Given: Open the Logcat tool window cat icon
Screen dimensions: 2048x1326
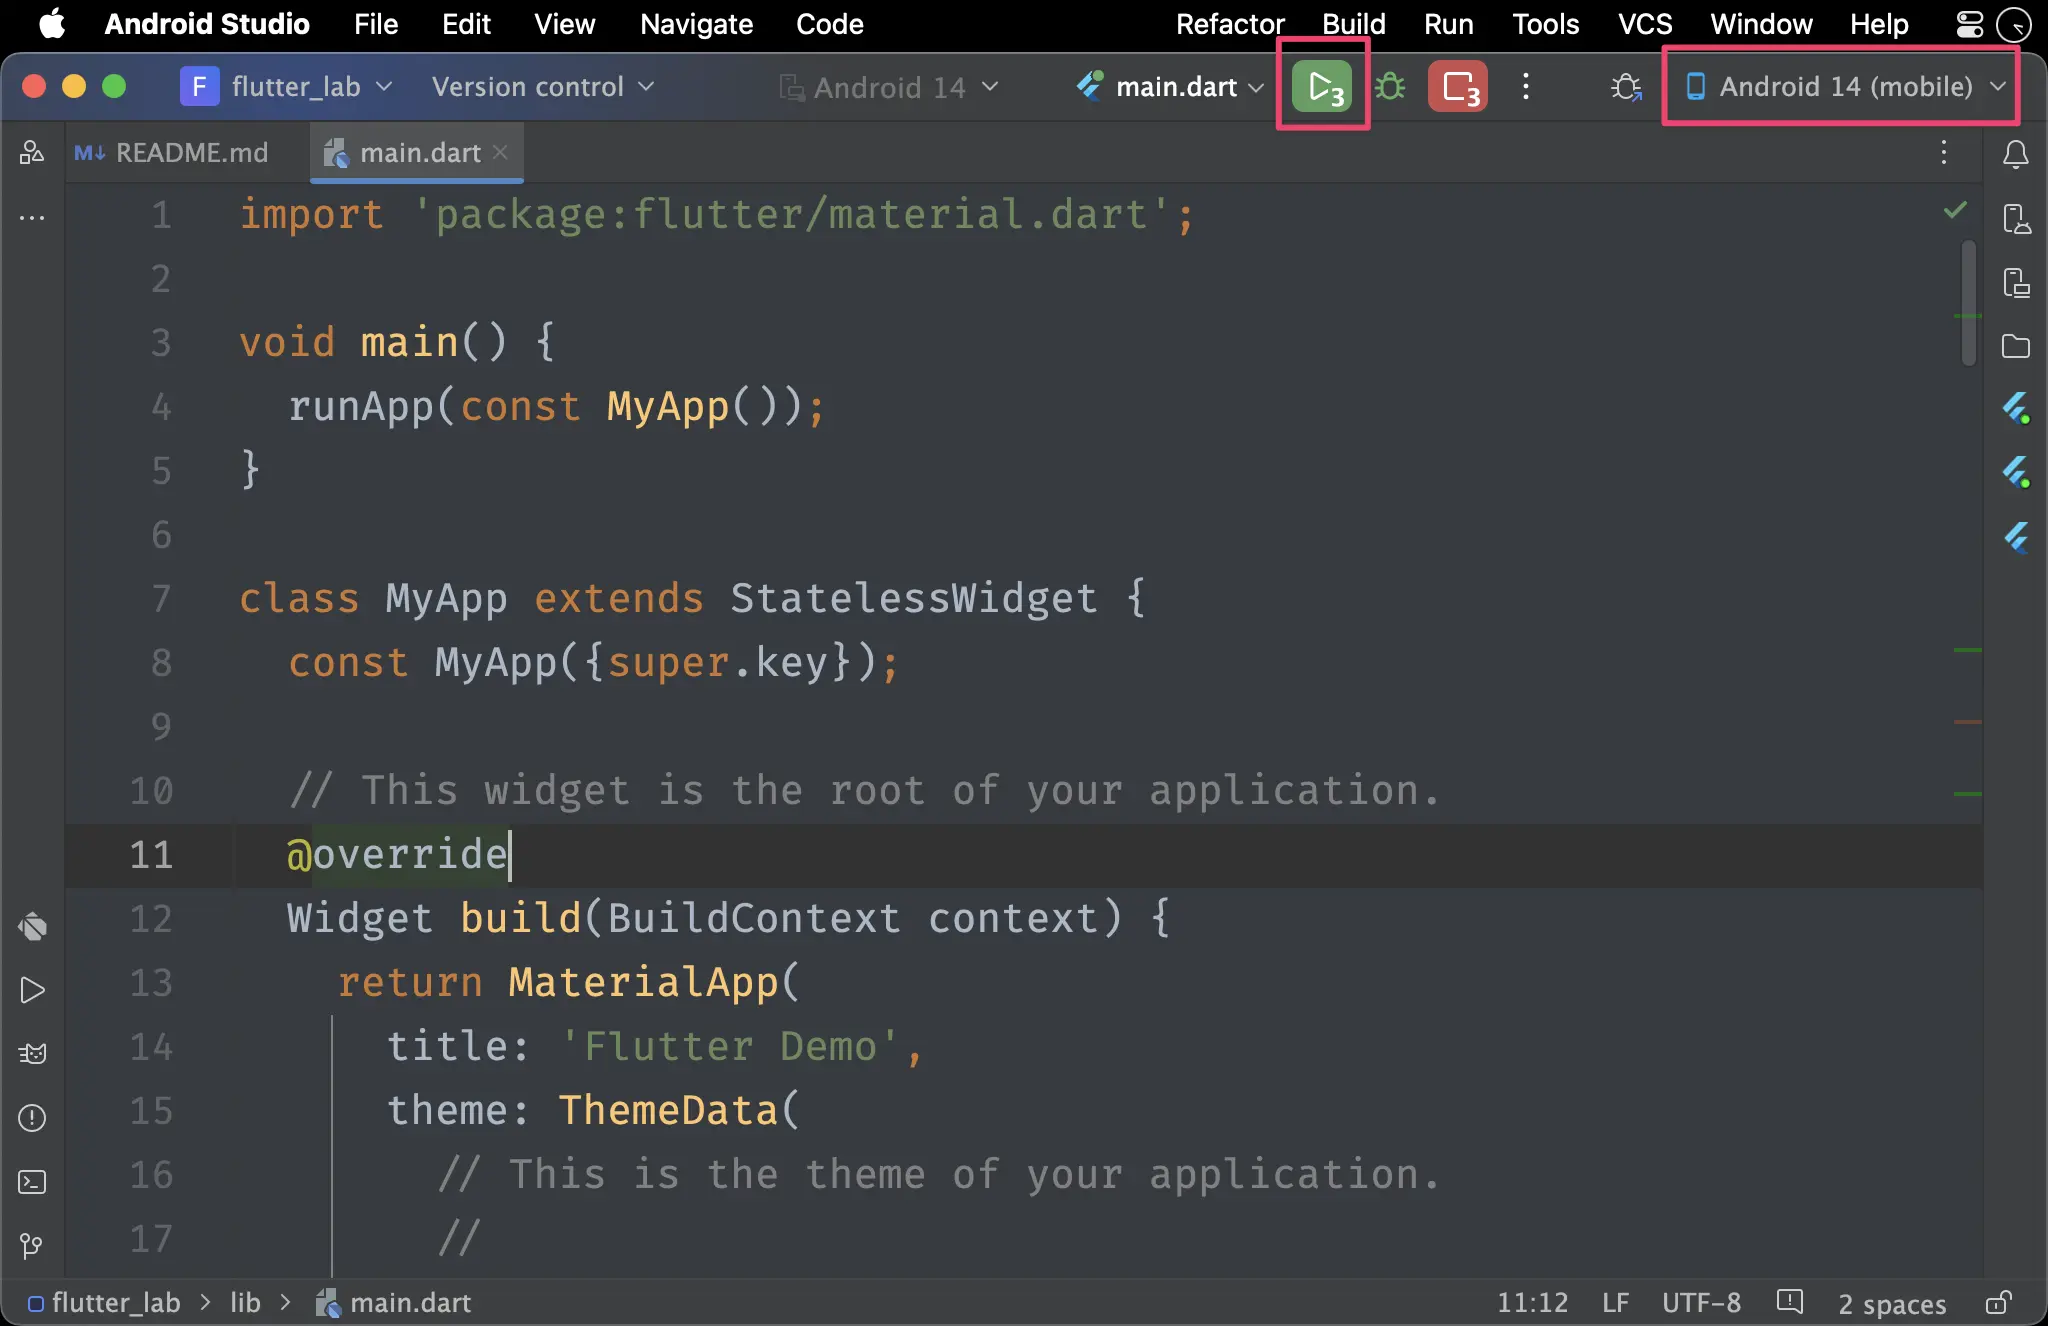Looking at the screenshot, I should (32, 1054).
